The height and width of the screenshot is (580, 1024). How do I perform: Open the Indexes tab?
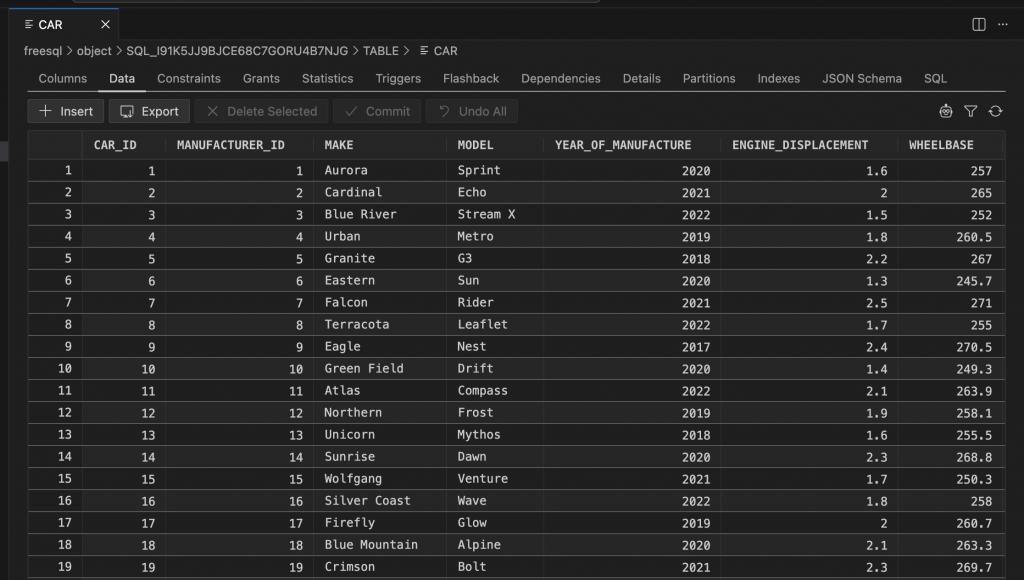pos(778,78)
